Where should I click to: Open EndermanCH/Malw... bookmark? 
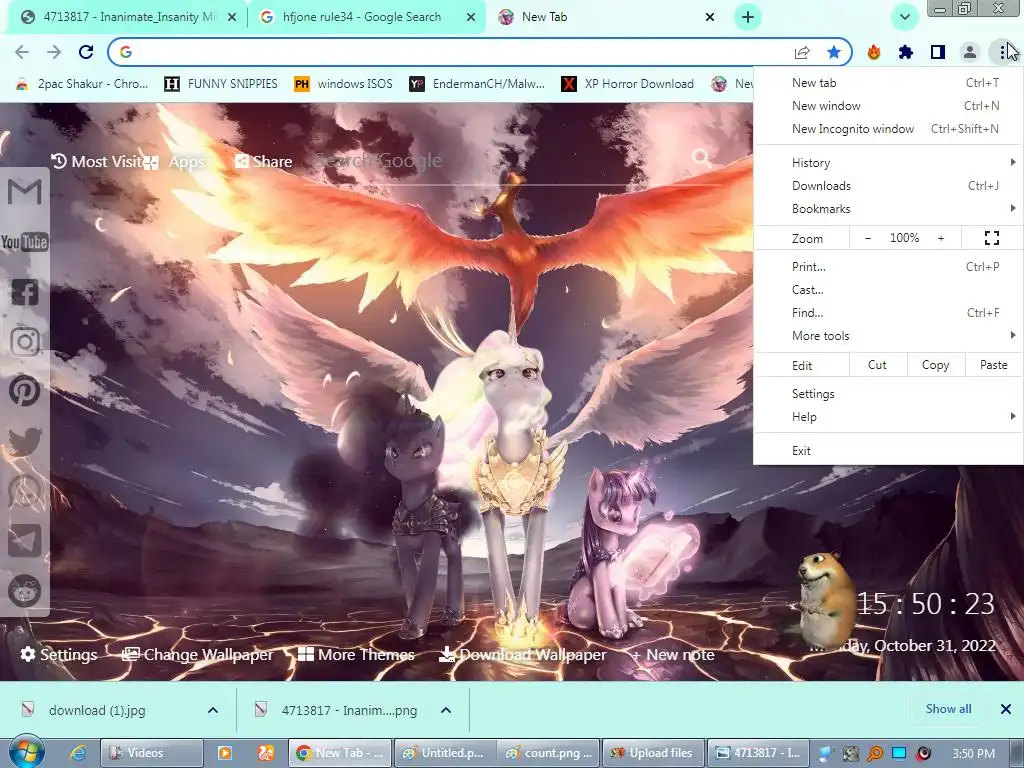[477, 84]
